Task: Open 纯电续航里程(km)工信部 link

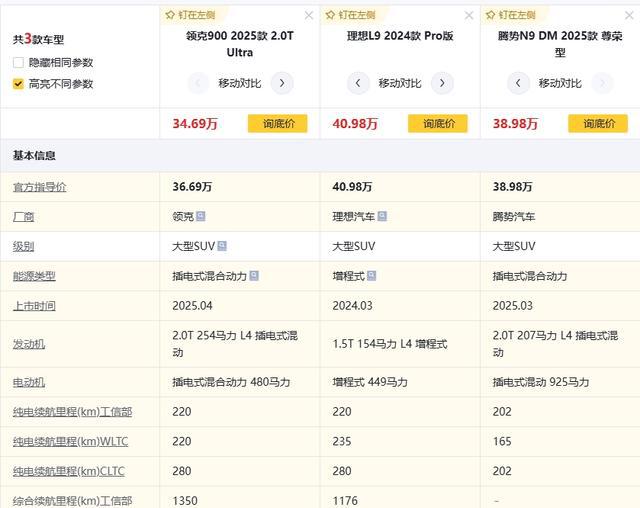Action: coord(72,412)
